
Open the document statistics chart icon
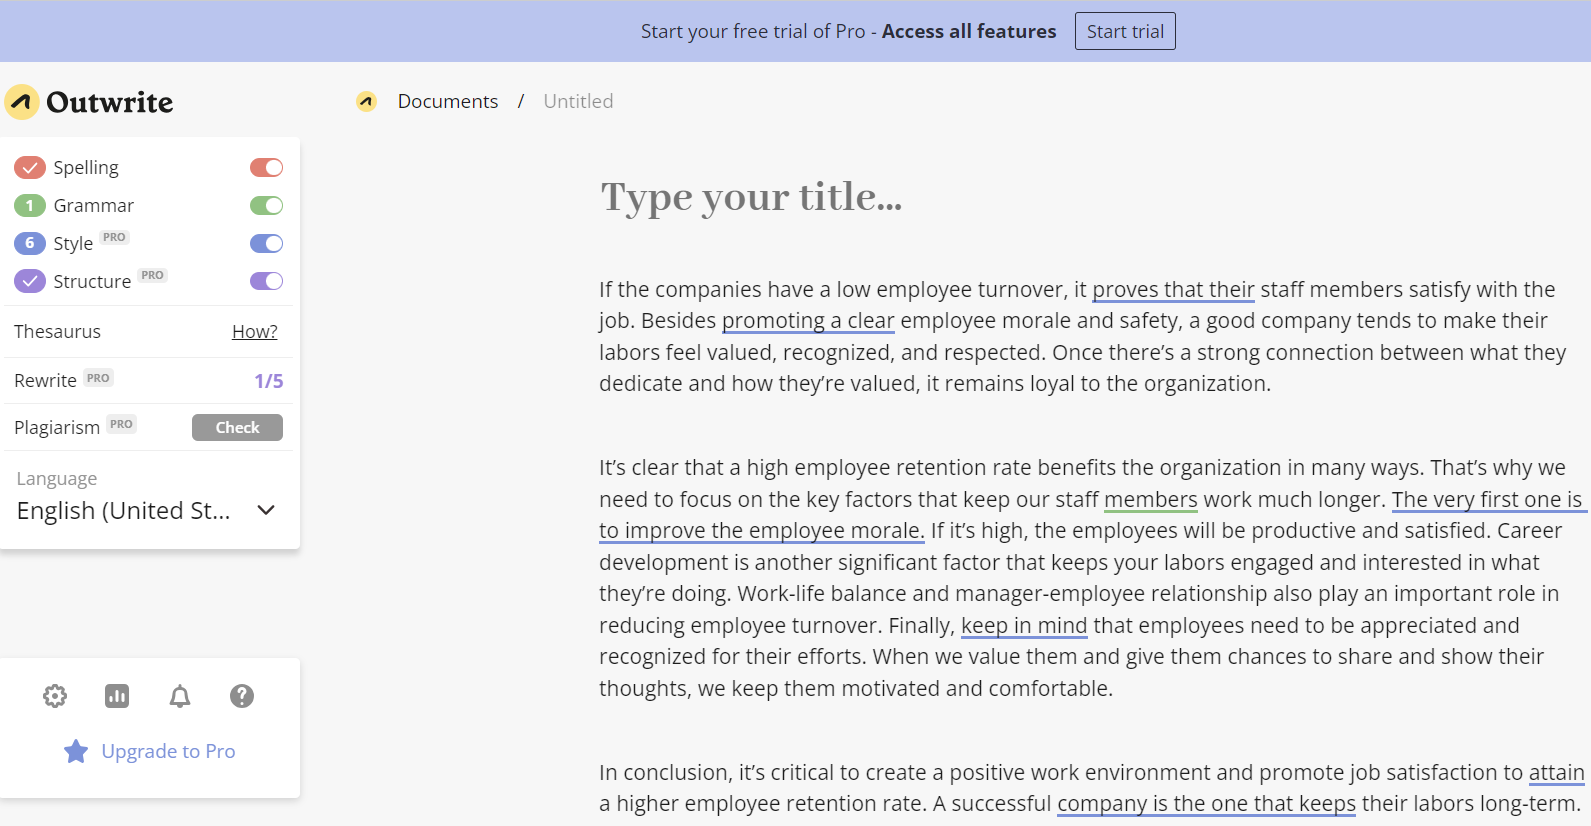pyautogui.click(x=117, y=696)
